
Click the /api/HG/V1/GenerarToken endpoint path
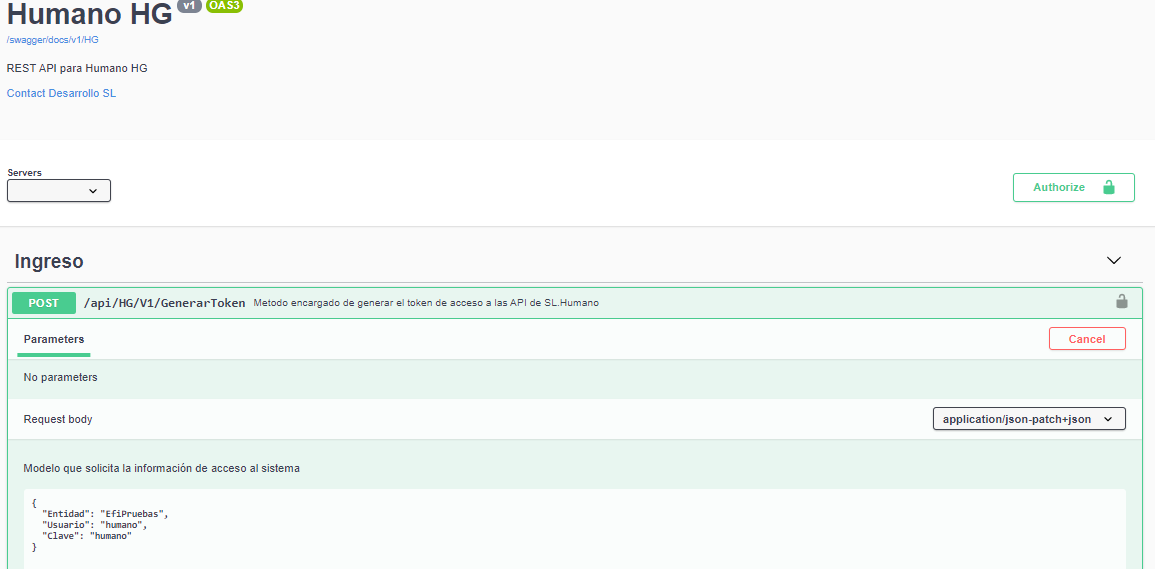tap(164, 303)
